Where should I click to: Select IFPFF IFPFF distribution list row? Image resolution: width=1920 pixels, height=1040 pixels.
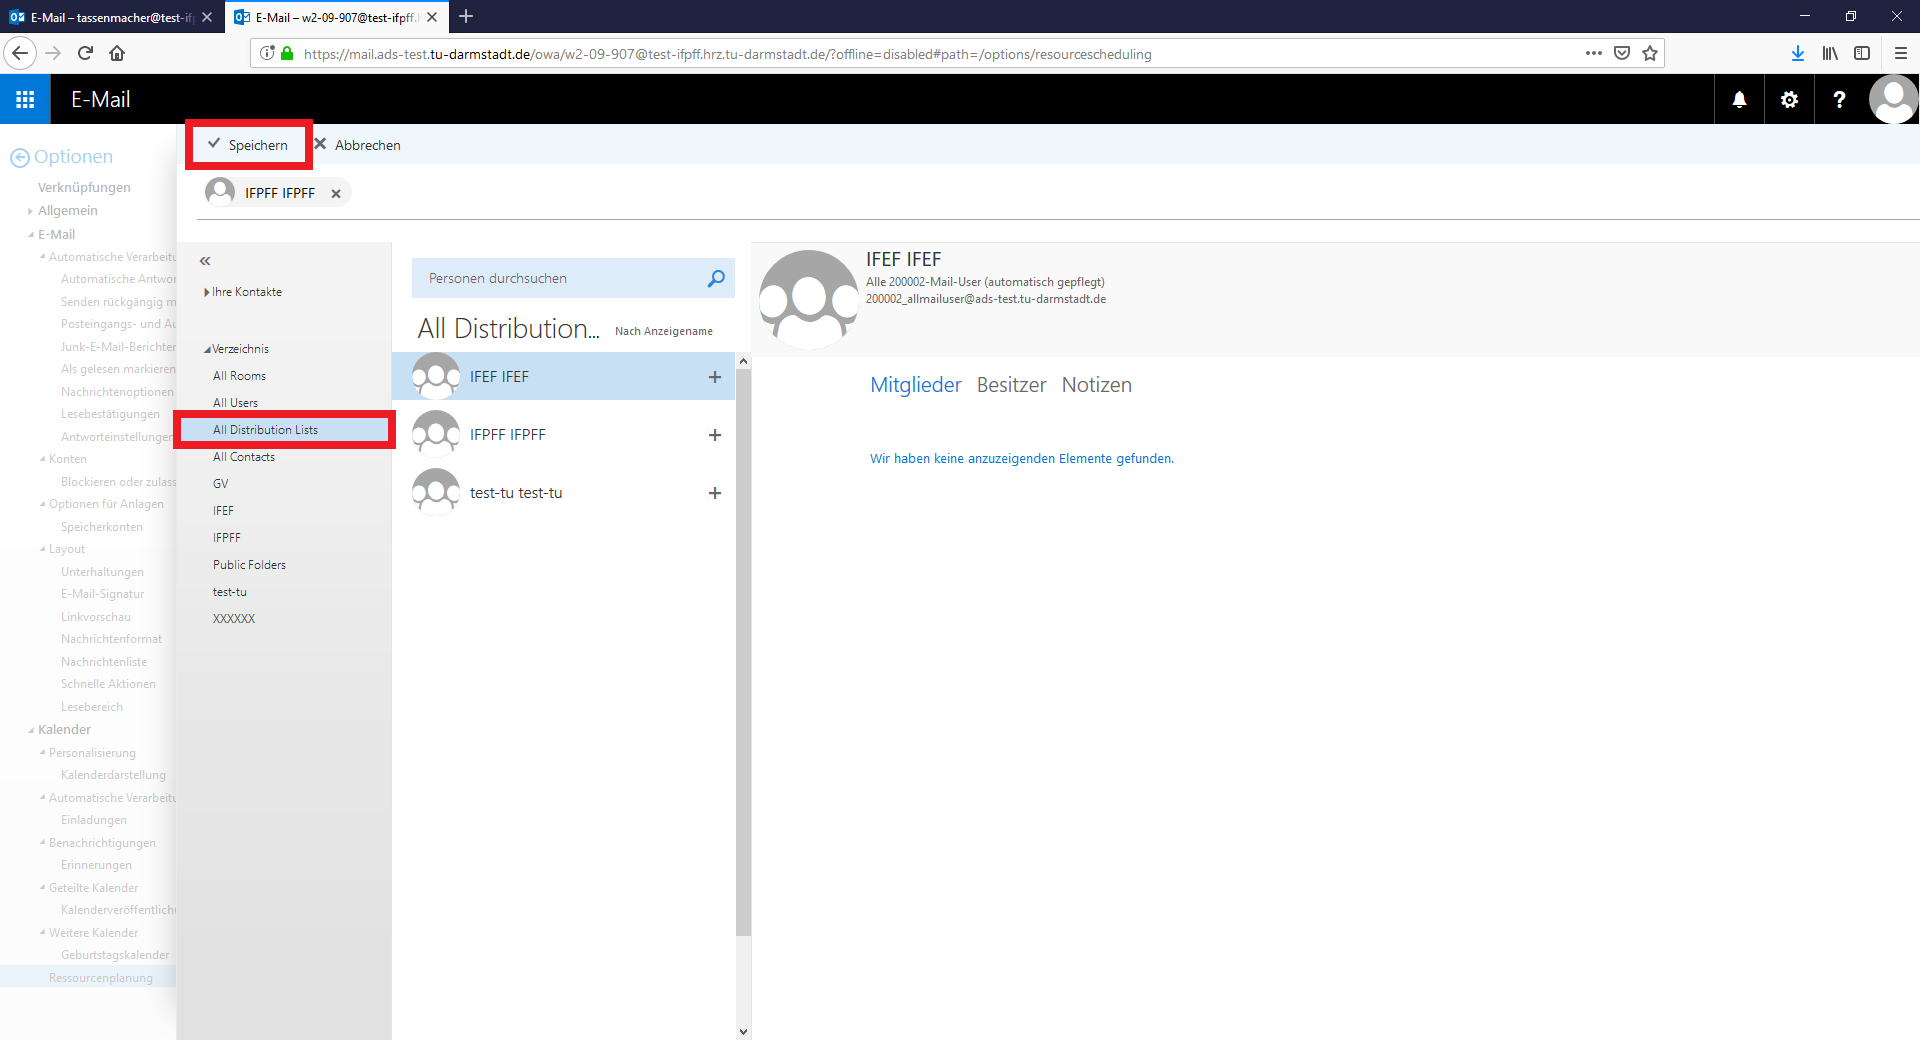(563, 435)
